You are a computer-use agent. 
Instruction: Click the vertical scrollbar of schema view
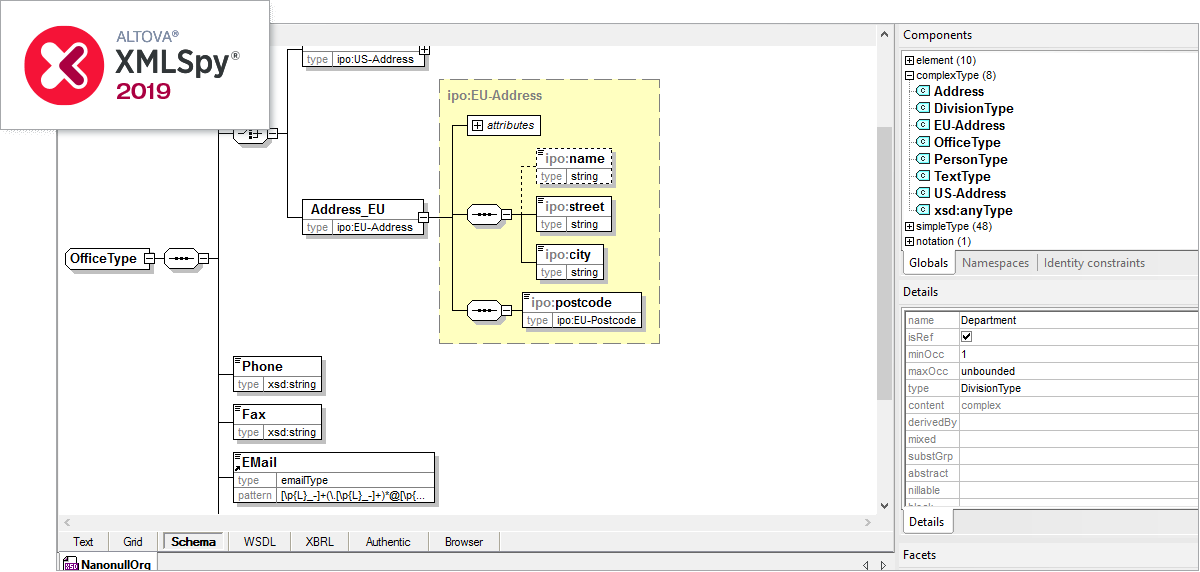883,300
